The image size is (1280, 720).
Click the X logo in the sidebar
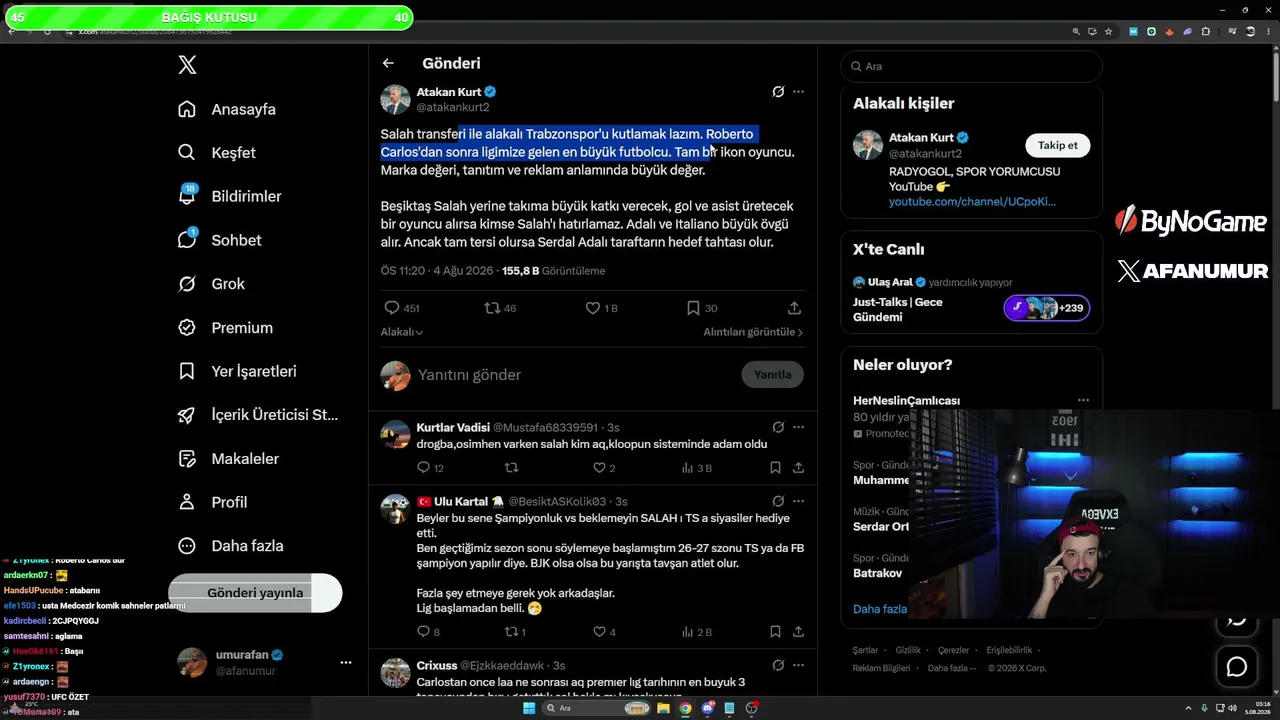click(187, 65)
